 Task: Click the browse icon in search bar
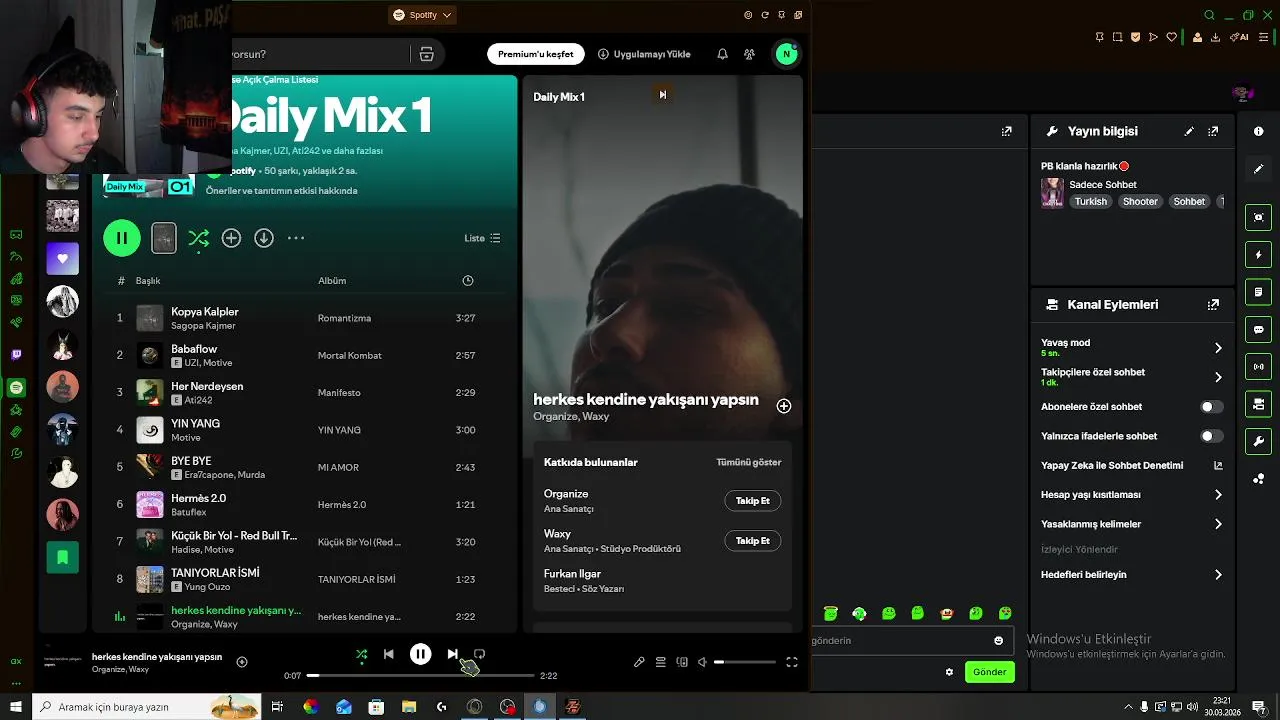(x=426, y=54)
